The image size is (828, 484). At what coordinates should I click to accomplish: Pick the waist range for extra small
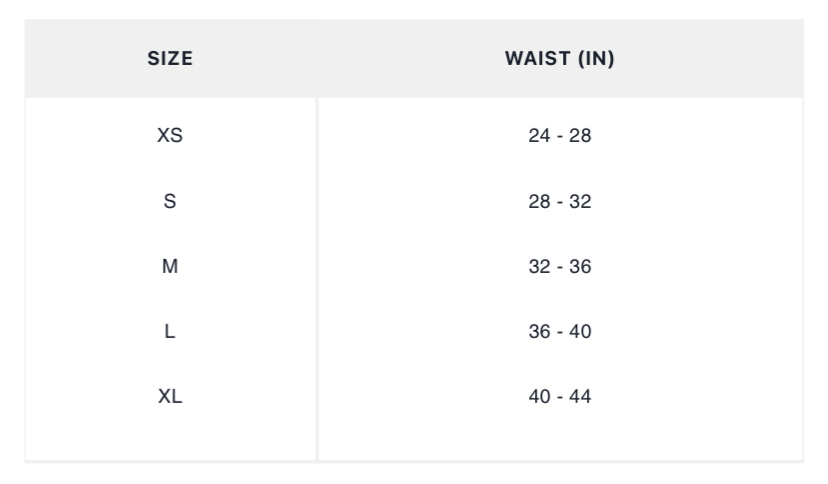tap(560, 136)
